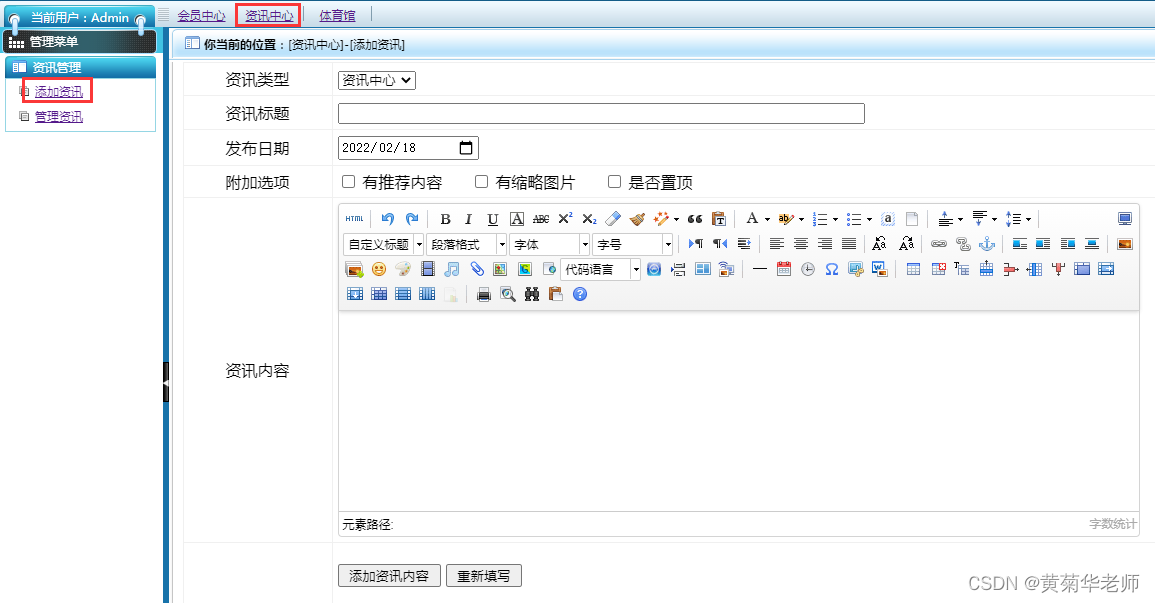The width and height of the screenshot is (1155, 603).
Task: Open the 资讯中心 top tab
Action: point(269,15)
